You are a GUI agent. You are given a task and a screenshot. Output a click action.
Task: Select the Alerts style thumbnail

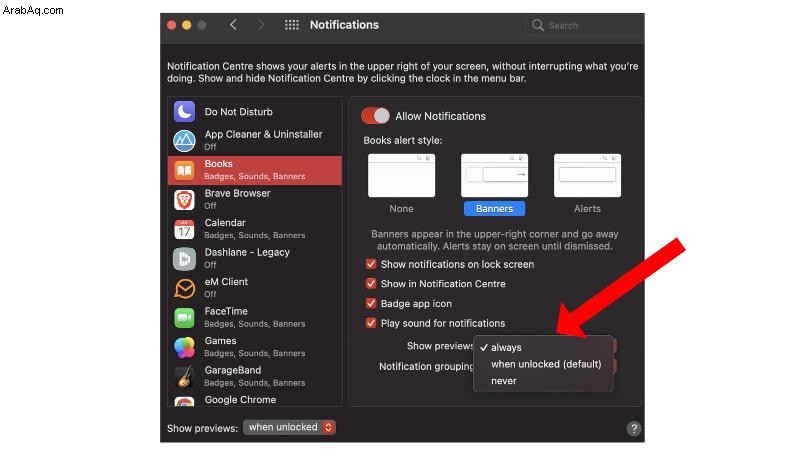(587, 176)
